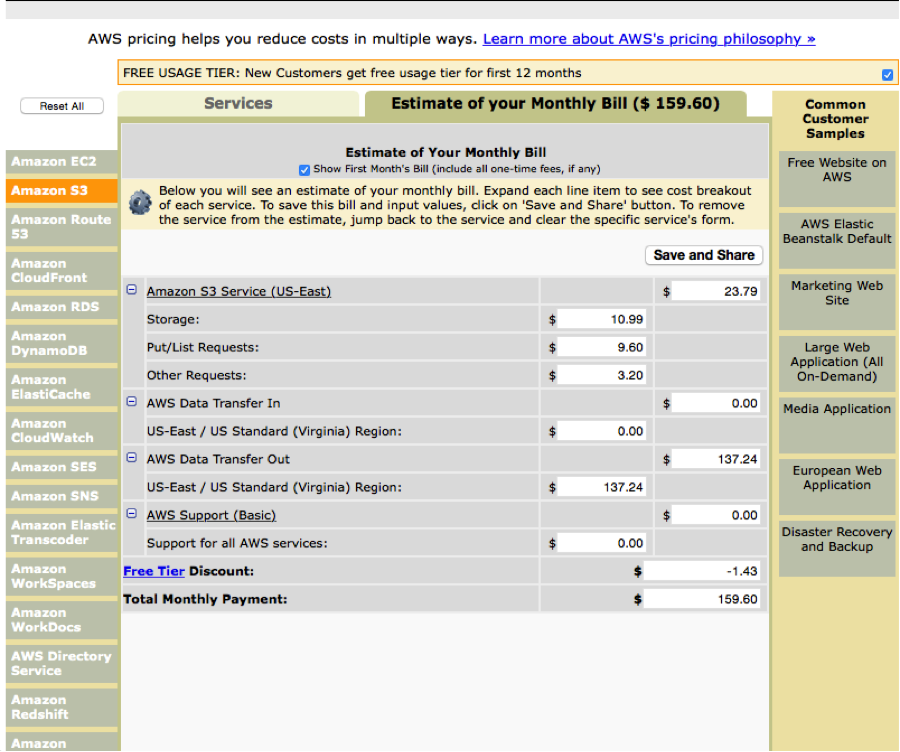Open the Amazon S3 Service (US-East) link
This screenshot has width=900, height=752.
[239, 292]
